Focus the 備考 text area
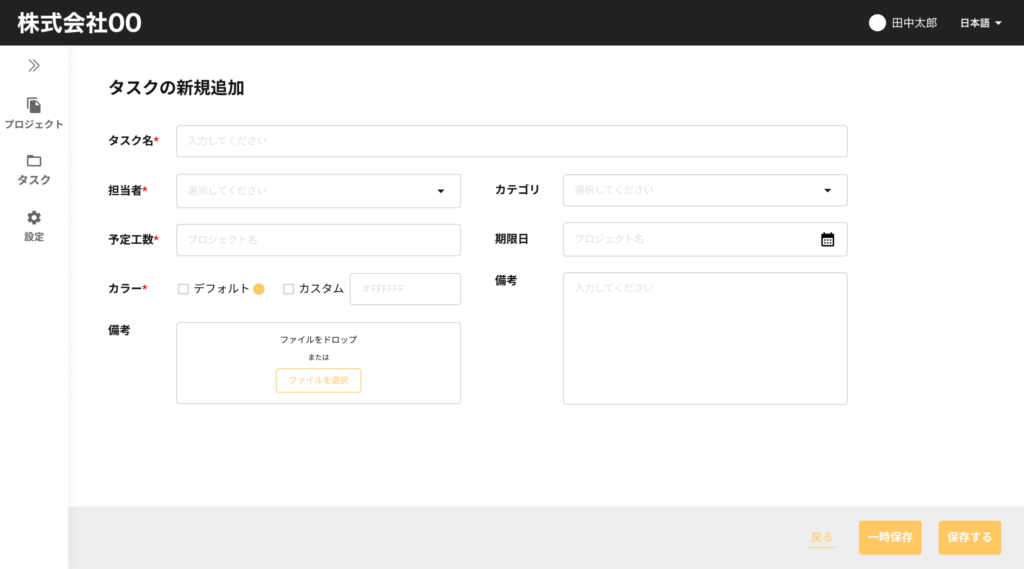This screenshot has height=569, width=1024. point(705,338)
